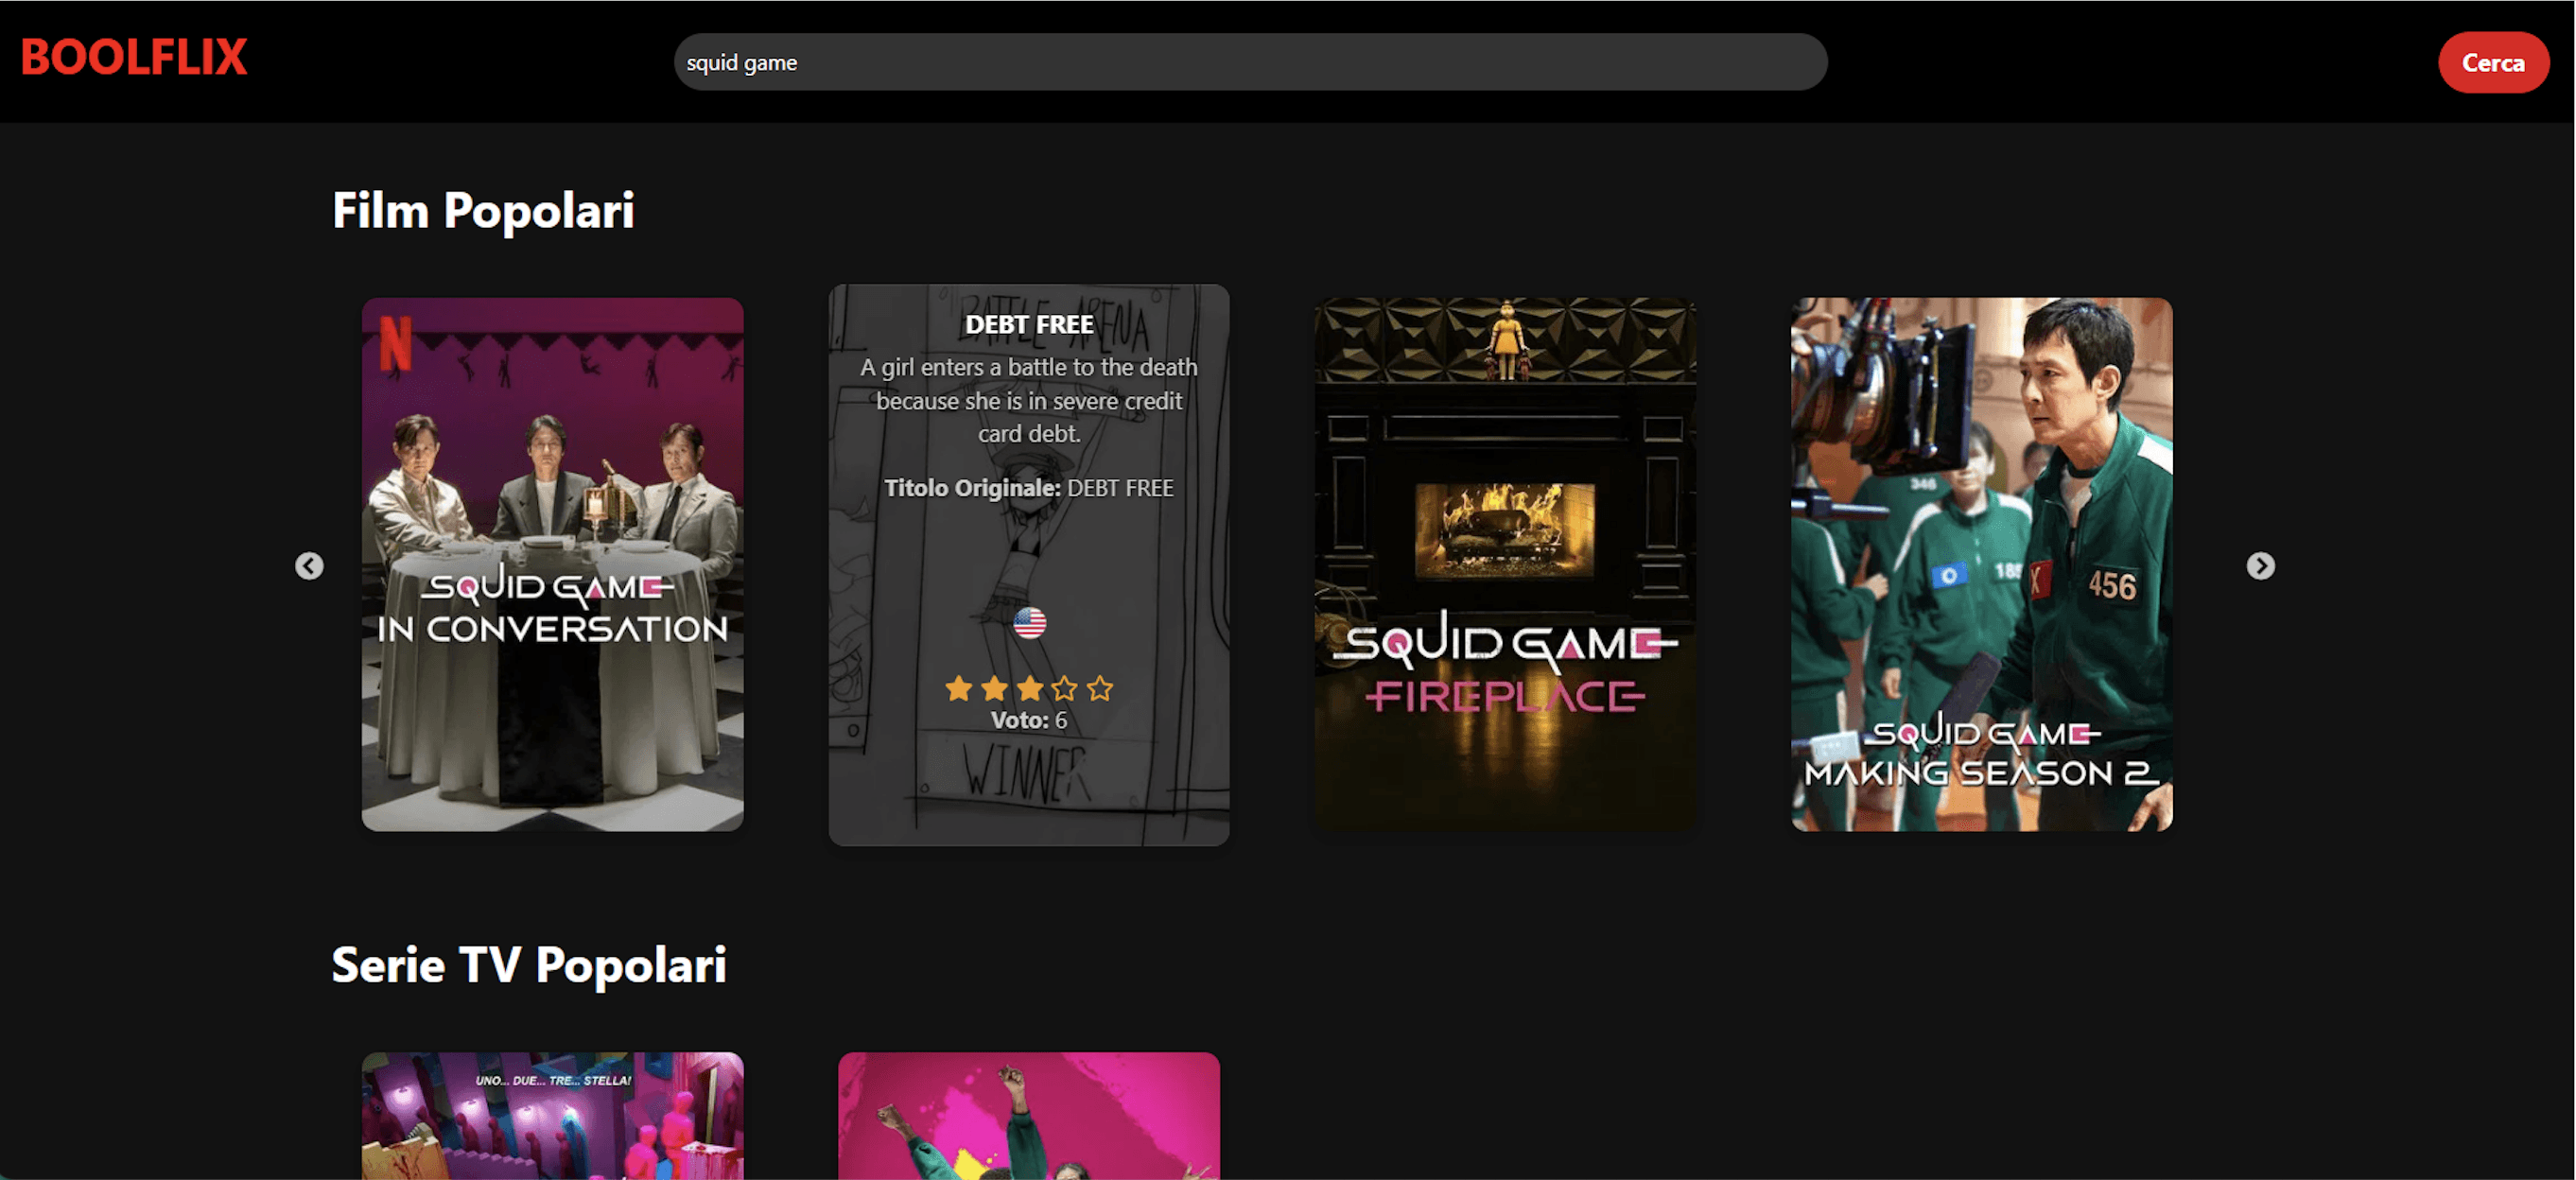The width and height of the screenshot is (2576, 1180).
Task: Go to previous films with left carousel arrow
Action: tap(309, 566)
